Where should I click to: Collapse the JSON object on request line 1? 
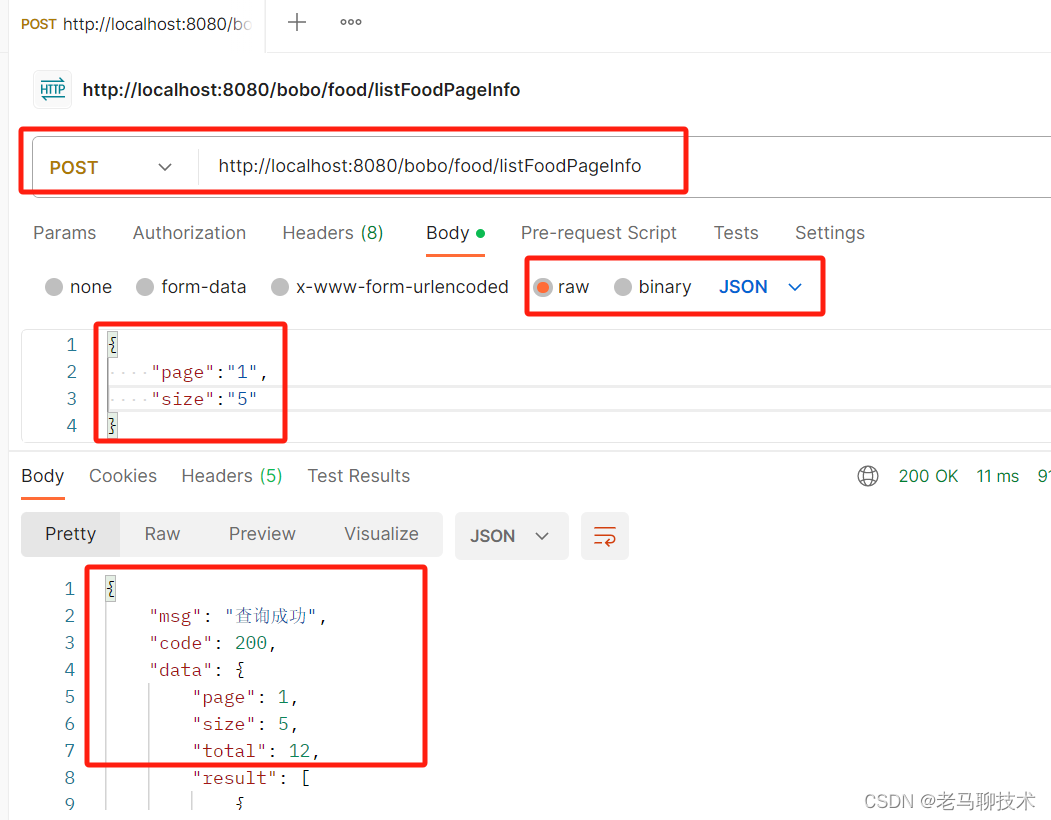(111, 344)
